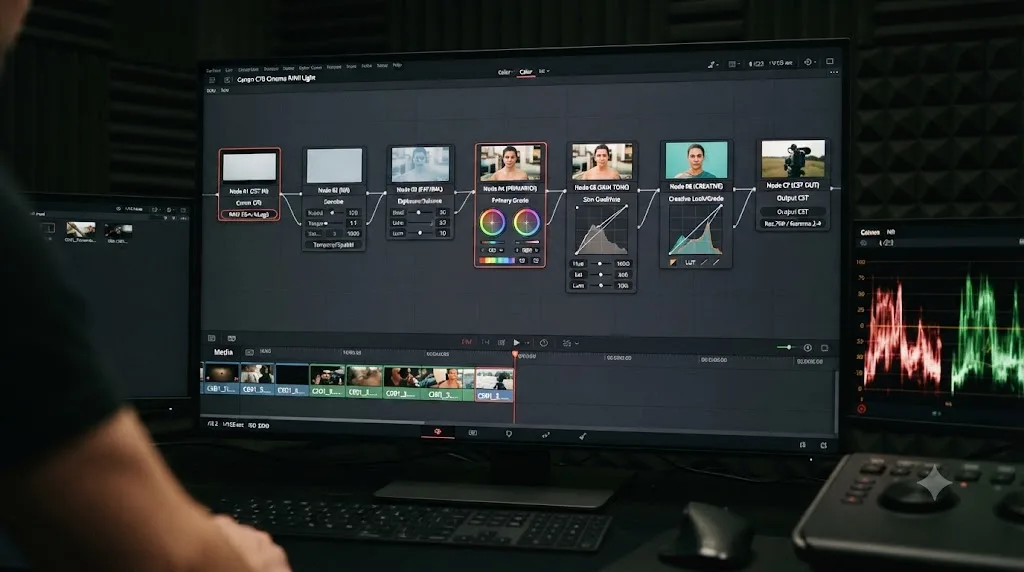1024x572 pixels.
Task: Click the second icon in the timeline toolbar
Action: 231,338
